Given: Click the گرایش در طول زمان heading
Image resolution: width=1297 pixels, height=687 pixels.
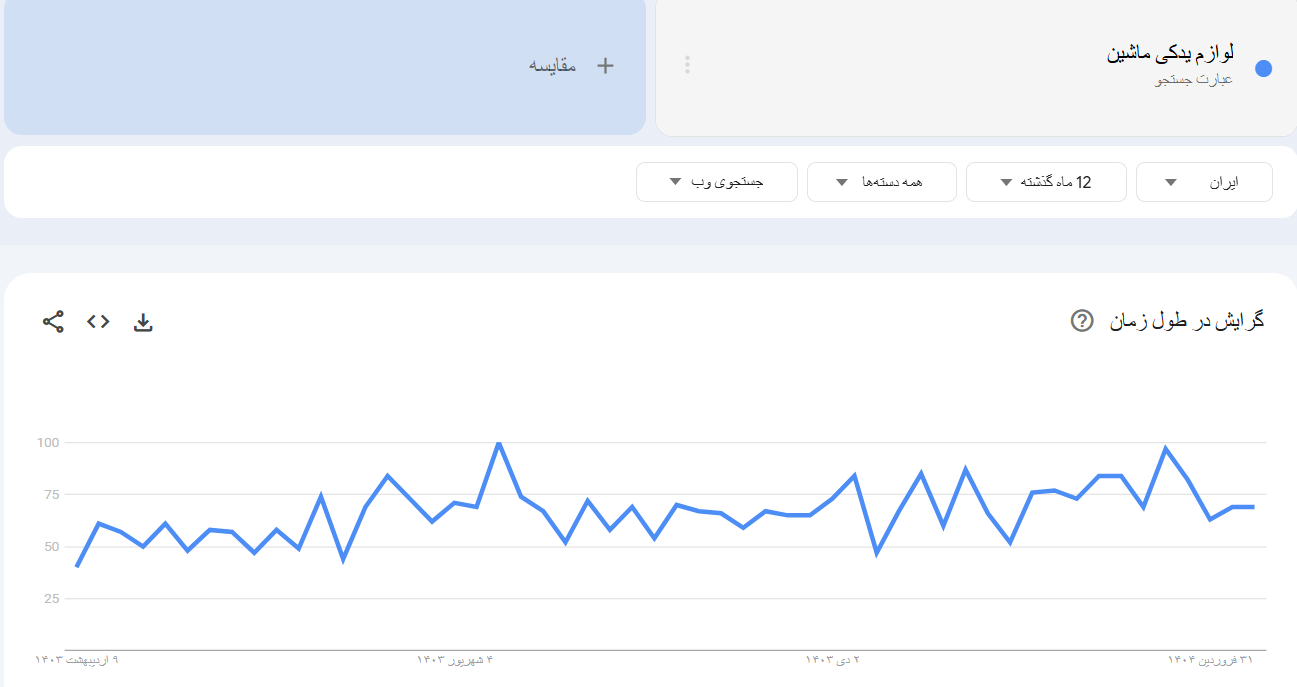Looking at the screenshot, I should (1186, 321).
